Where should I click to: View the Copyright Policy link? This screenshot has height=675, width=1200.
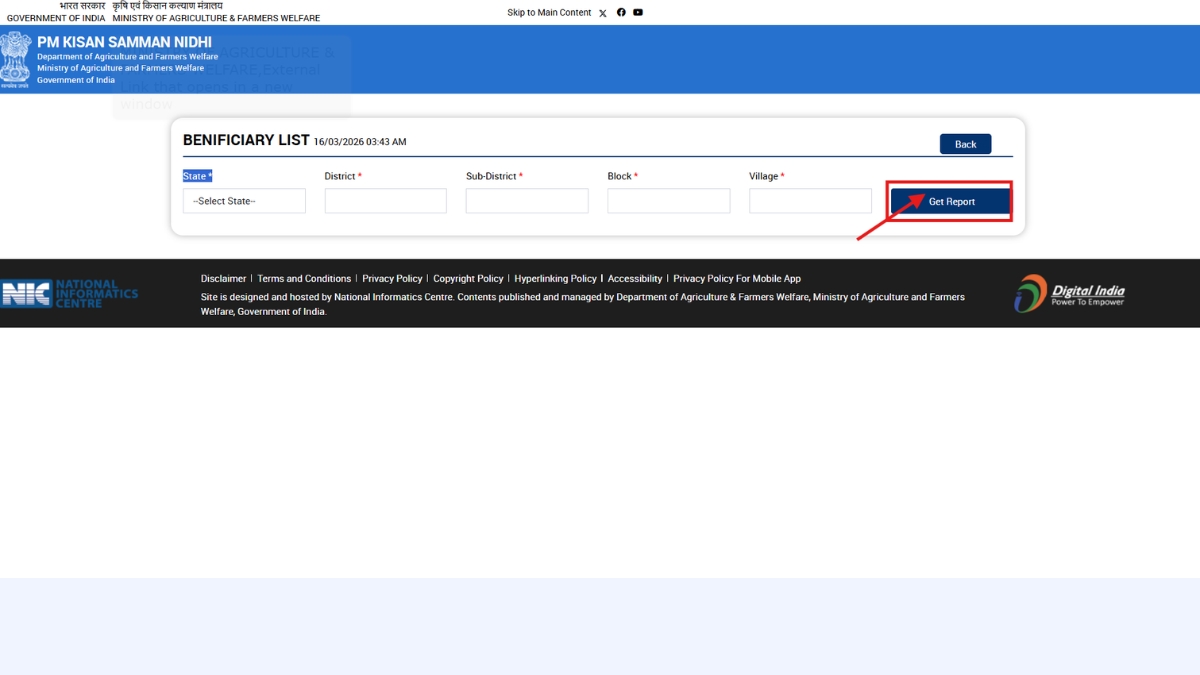click(468, 279)
